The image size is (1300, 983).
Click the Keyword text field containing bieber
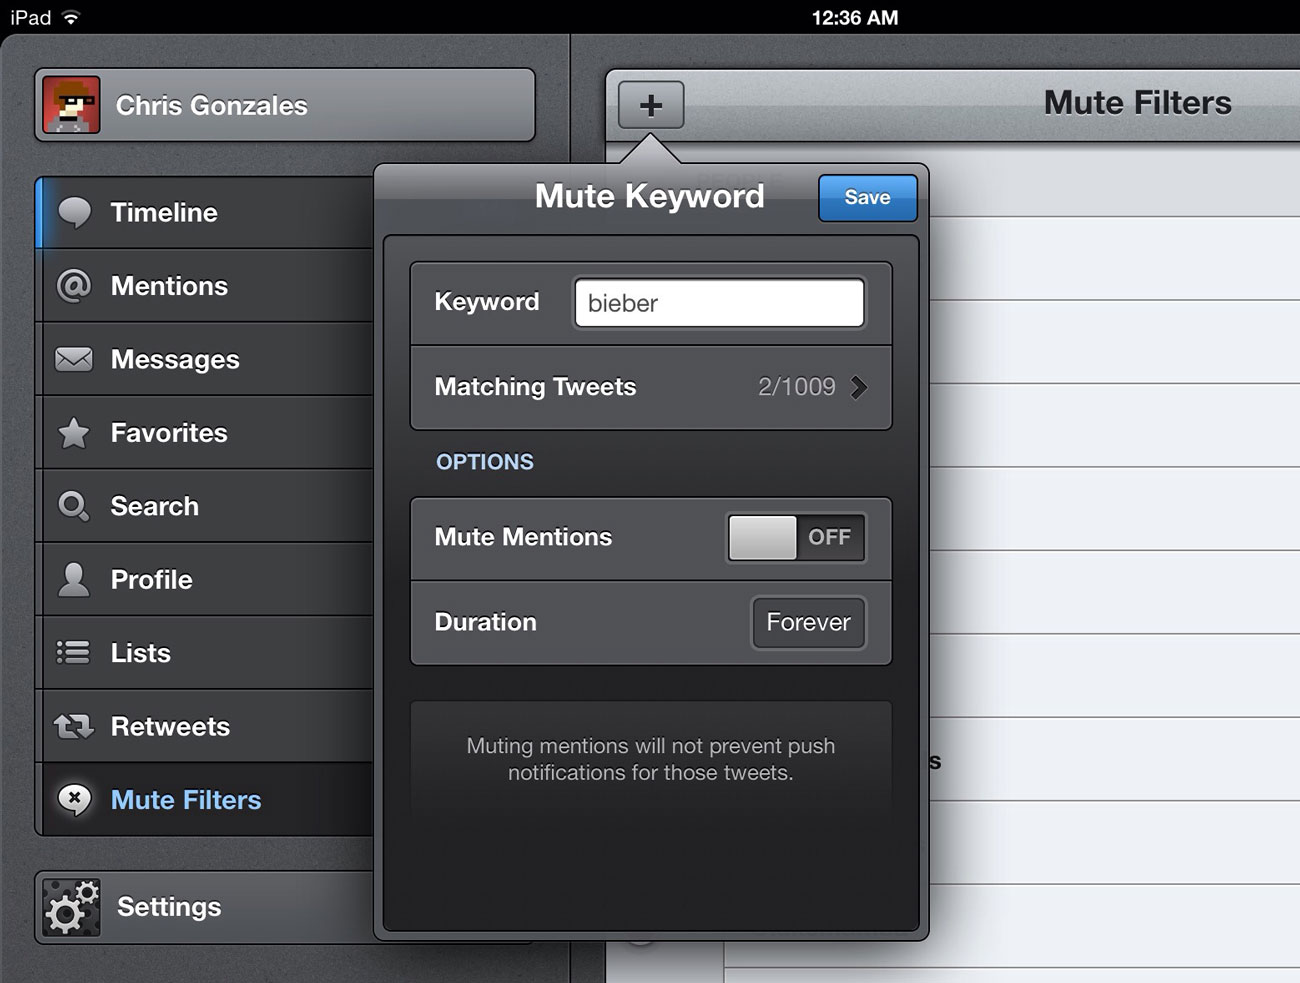click(x=719, y=303)
